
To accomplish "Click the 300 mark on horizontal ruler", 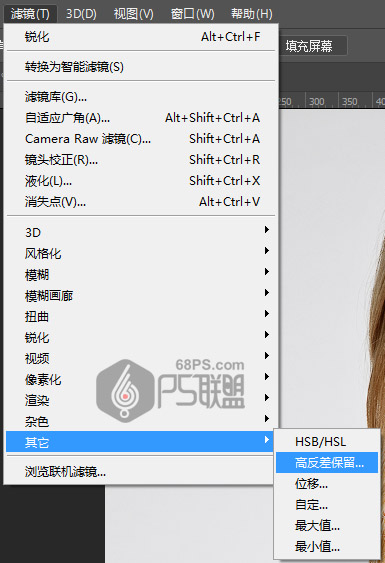I will click(x=317, y=102).
